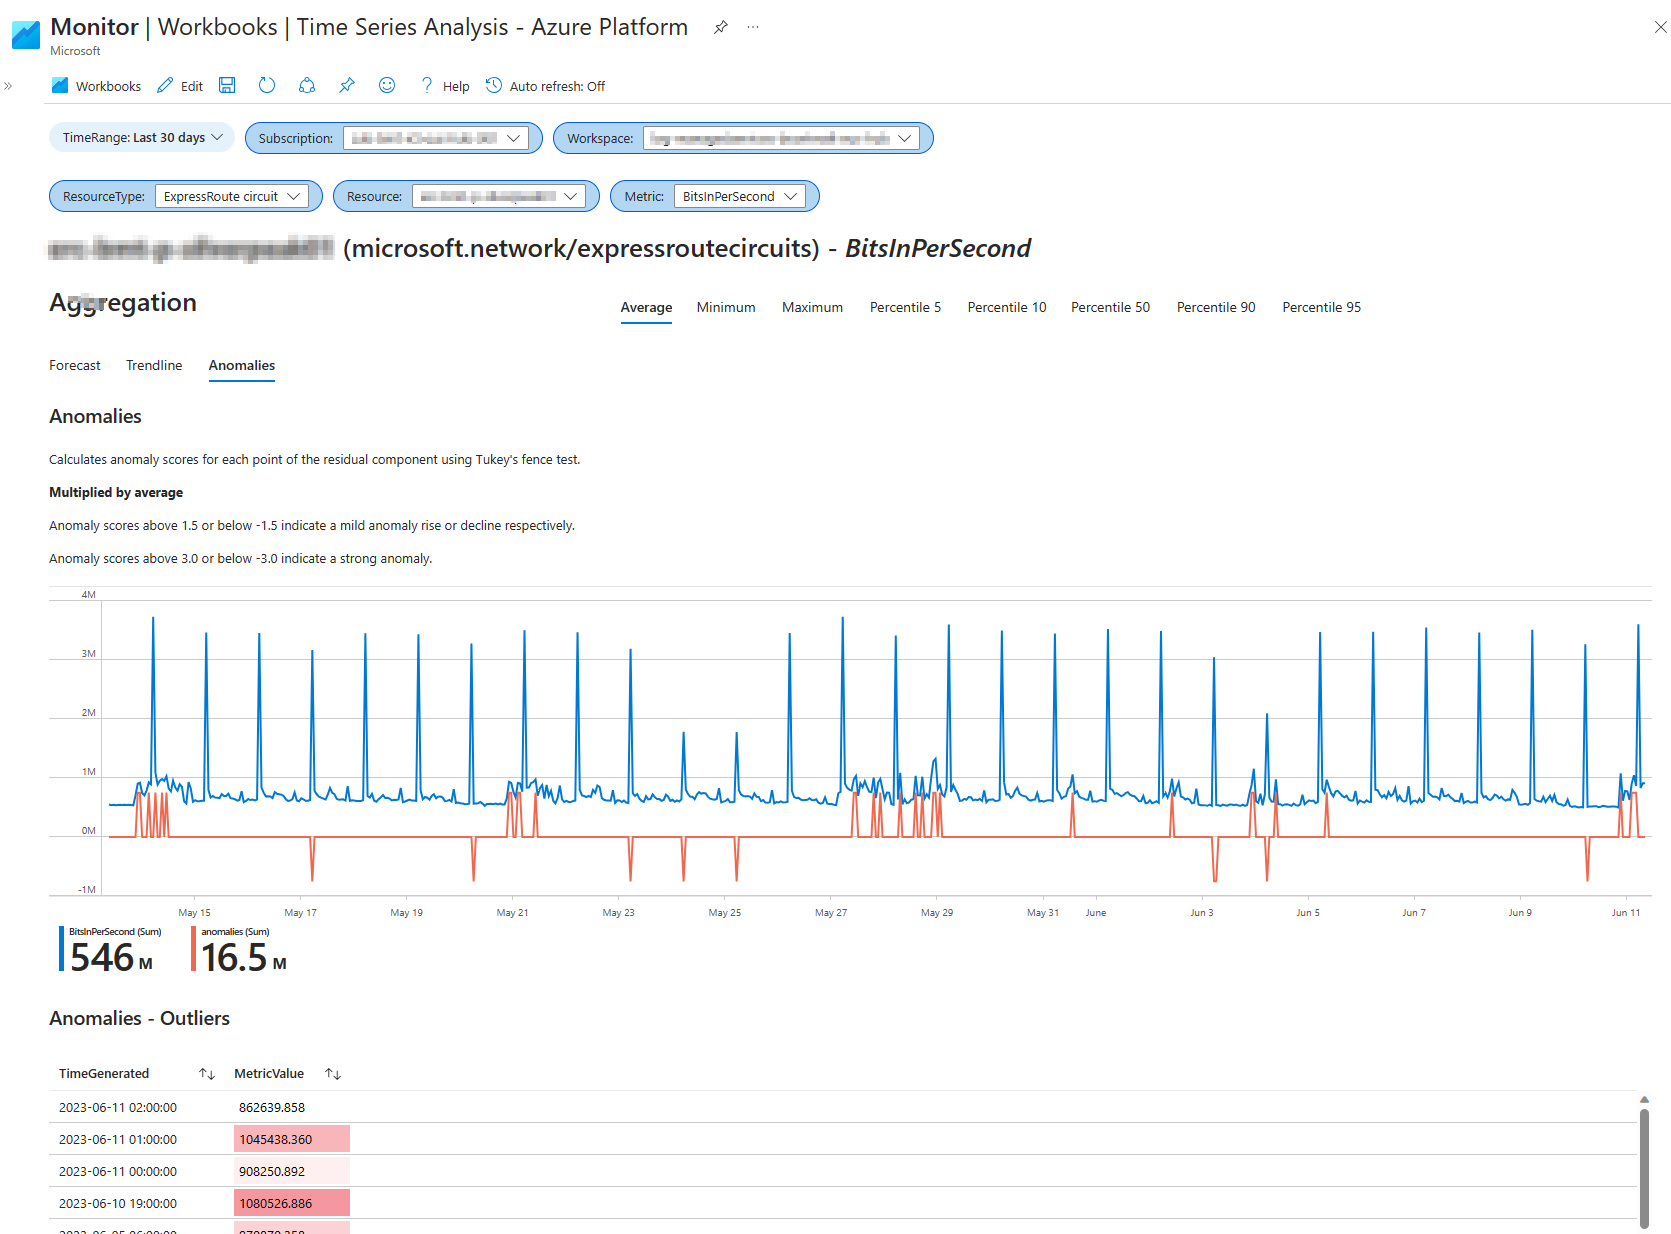The width and height of the screenshot is (1671, 1234).
Task: Click MetricValue column header
Action: click(x=269, y=1074)
